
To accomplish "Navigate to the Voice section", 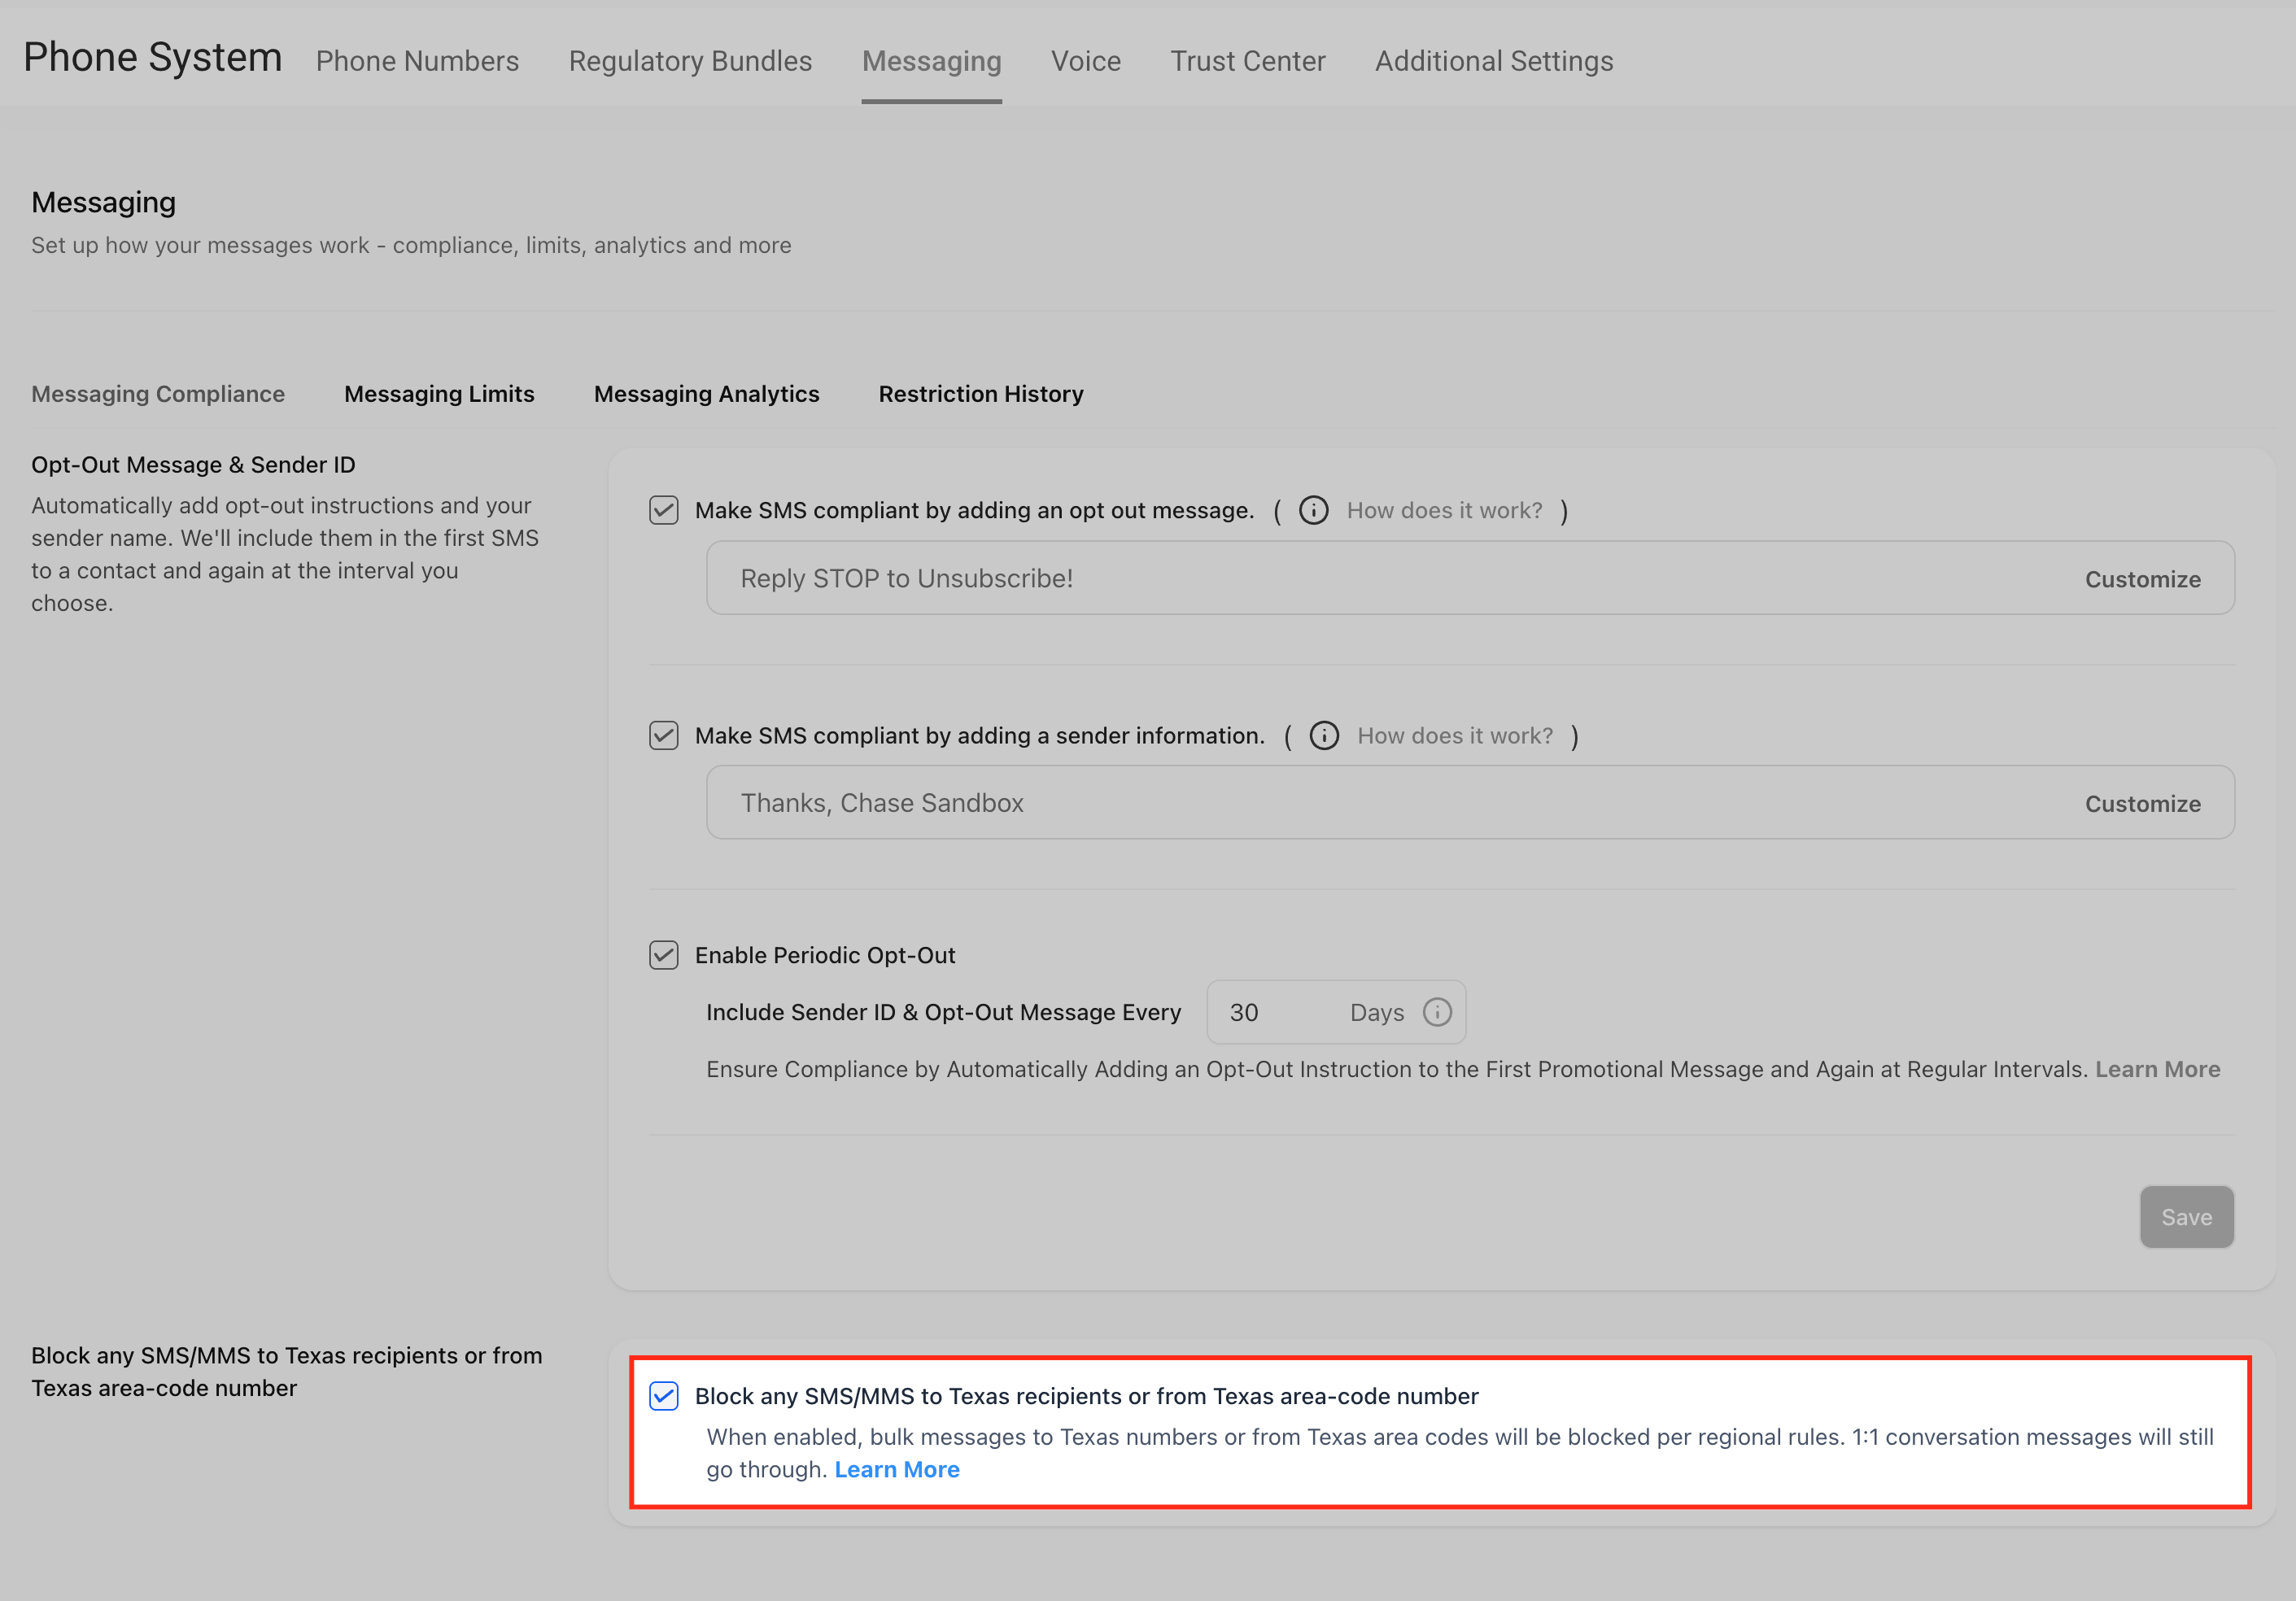I will point(1085,61).
